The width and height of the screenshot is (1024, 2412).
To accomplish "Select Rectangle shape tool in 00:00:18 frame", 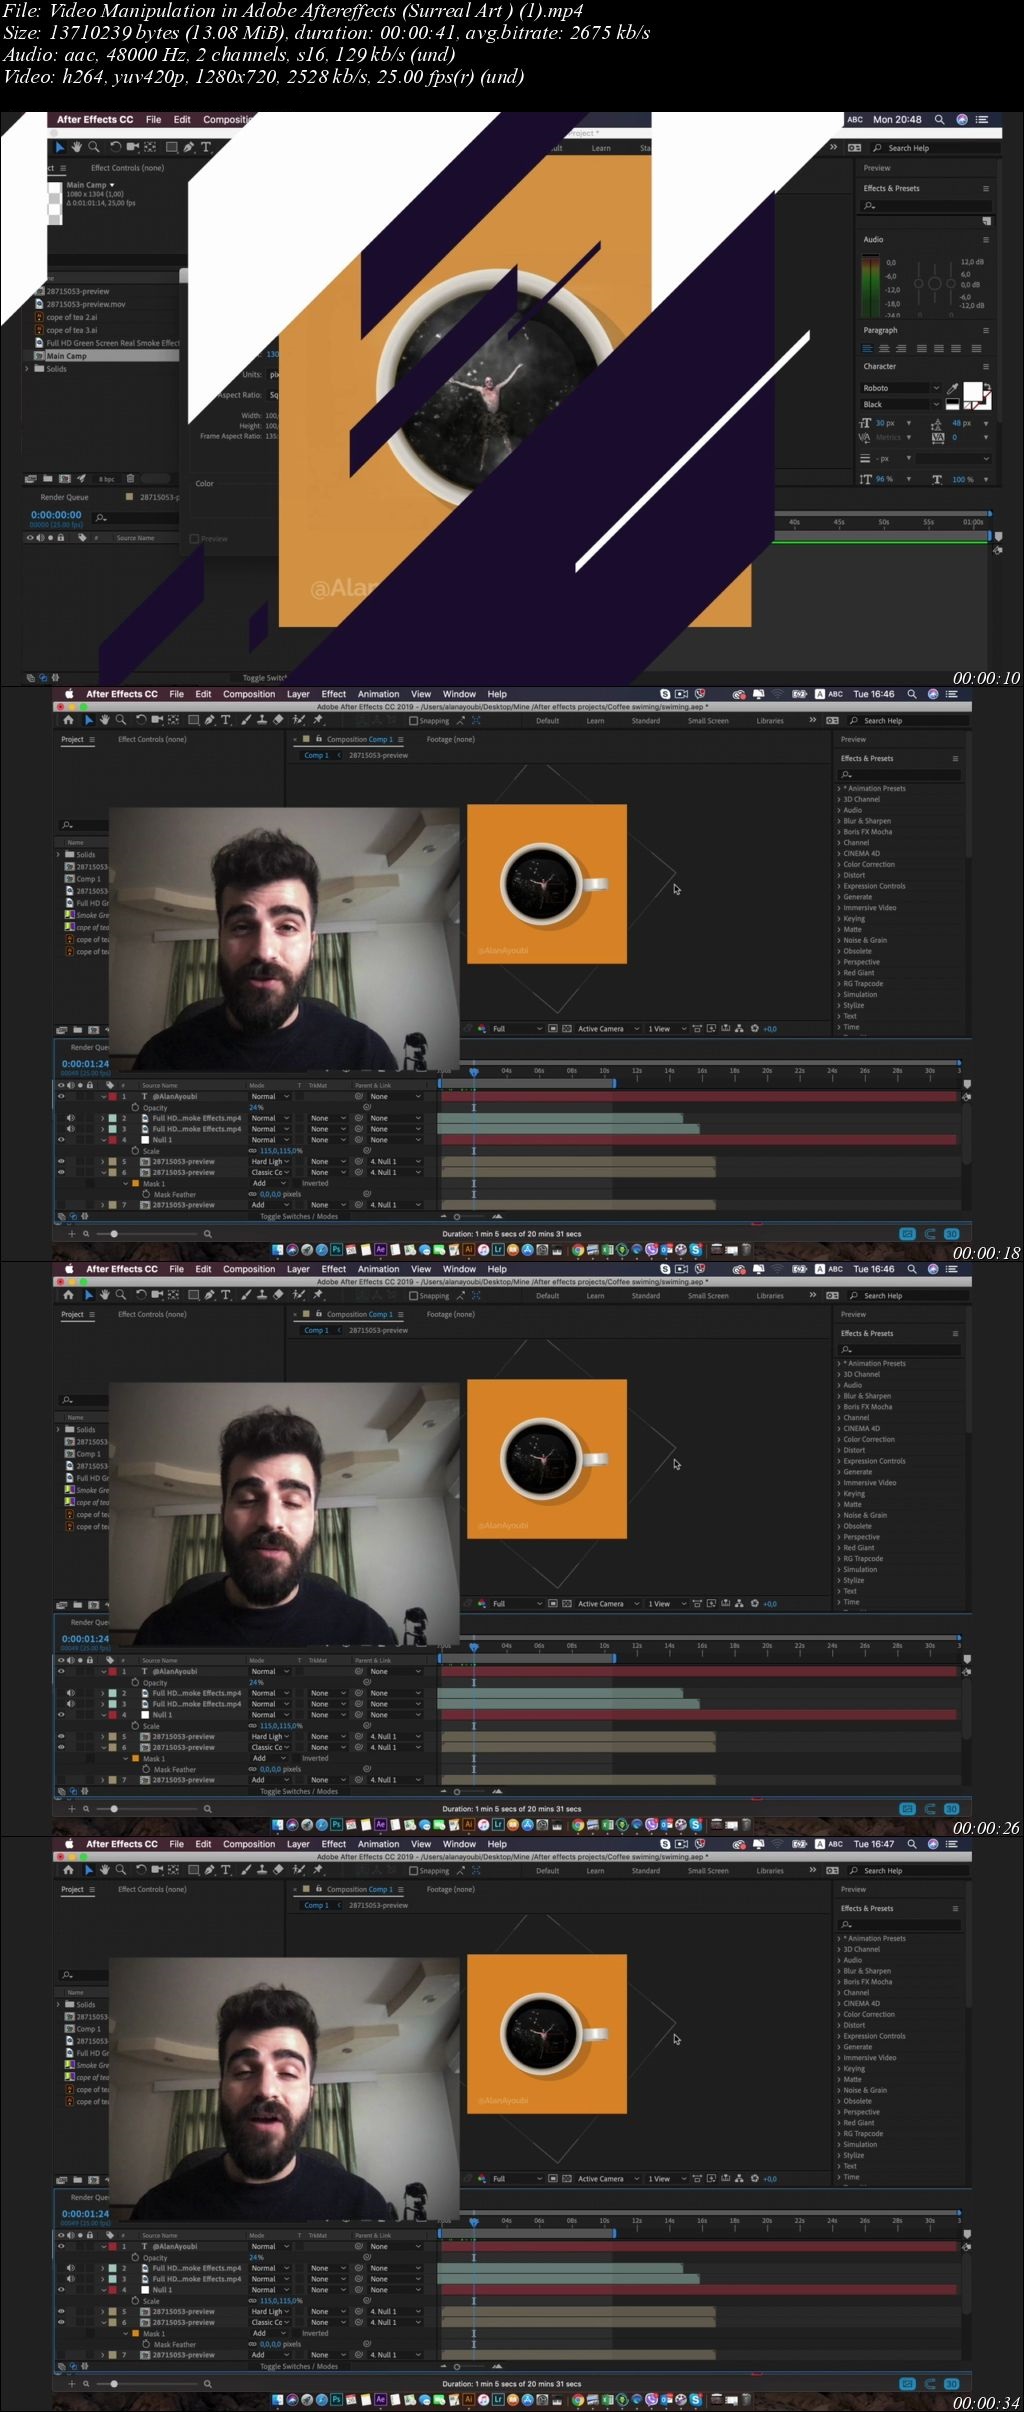I will 193,719.
